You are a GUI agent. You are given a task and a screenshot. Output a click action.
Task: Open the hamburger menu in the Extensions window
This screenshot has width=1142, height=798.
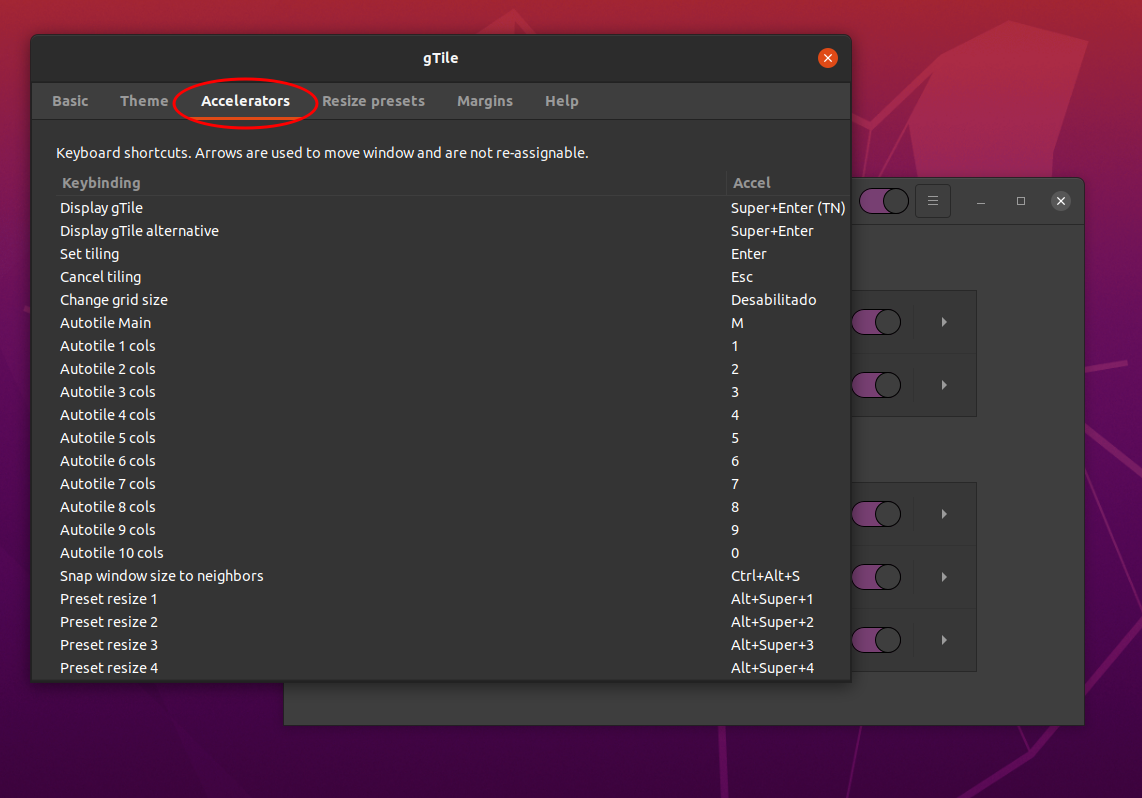[x=932, y=201]
